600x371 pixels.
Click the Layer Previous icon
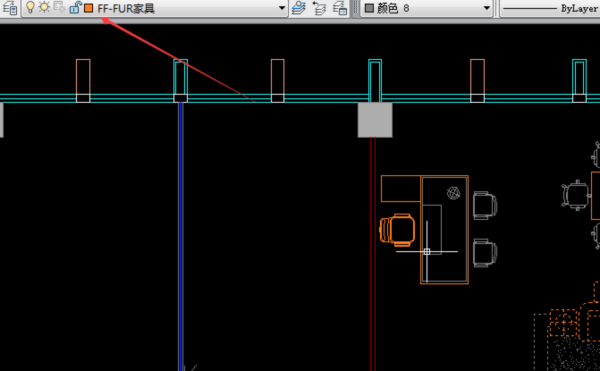pyautogui.click(x=319, y=8)
